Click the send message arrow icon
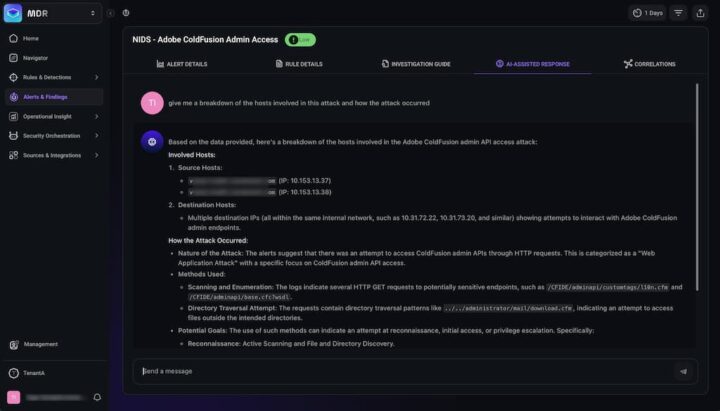720x411 pixels. coord(683,371)
